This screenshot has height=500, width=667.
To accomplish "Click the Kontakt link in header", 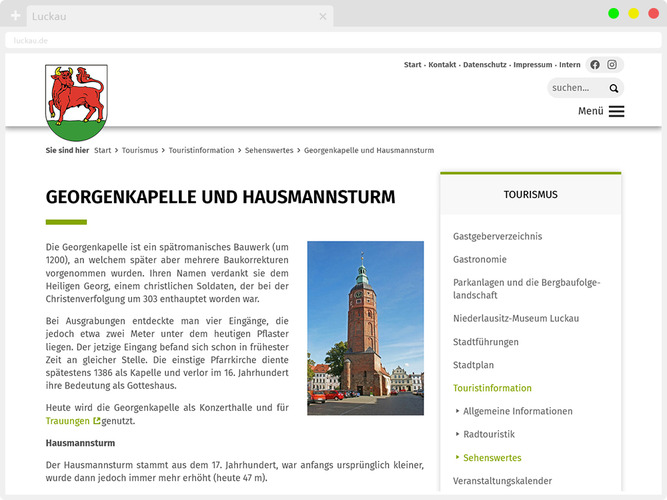I will [x=442, y=65].
